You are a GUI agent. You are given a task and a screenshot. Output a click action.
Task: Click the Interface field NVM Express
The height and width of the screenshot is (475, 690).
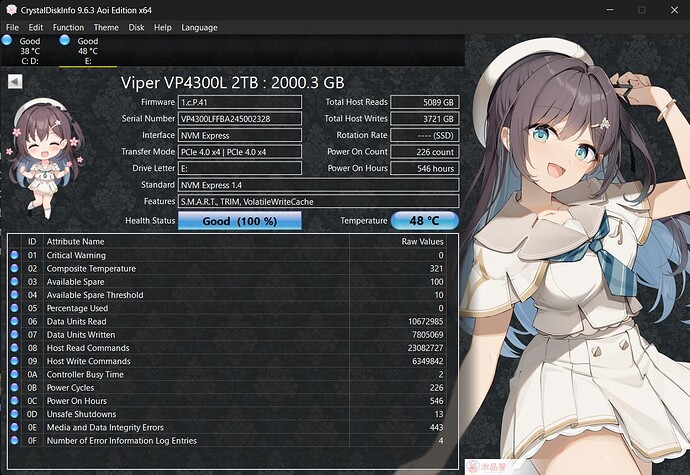pos(240,135)
